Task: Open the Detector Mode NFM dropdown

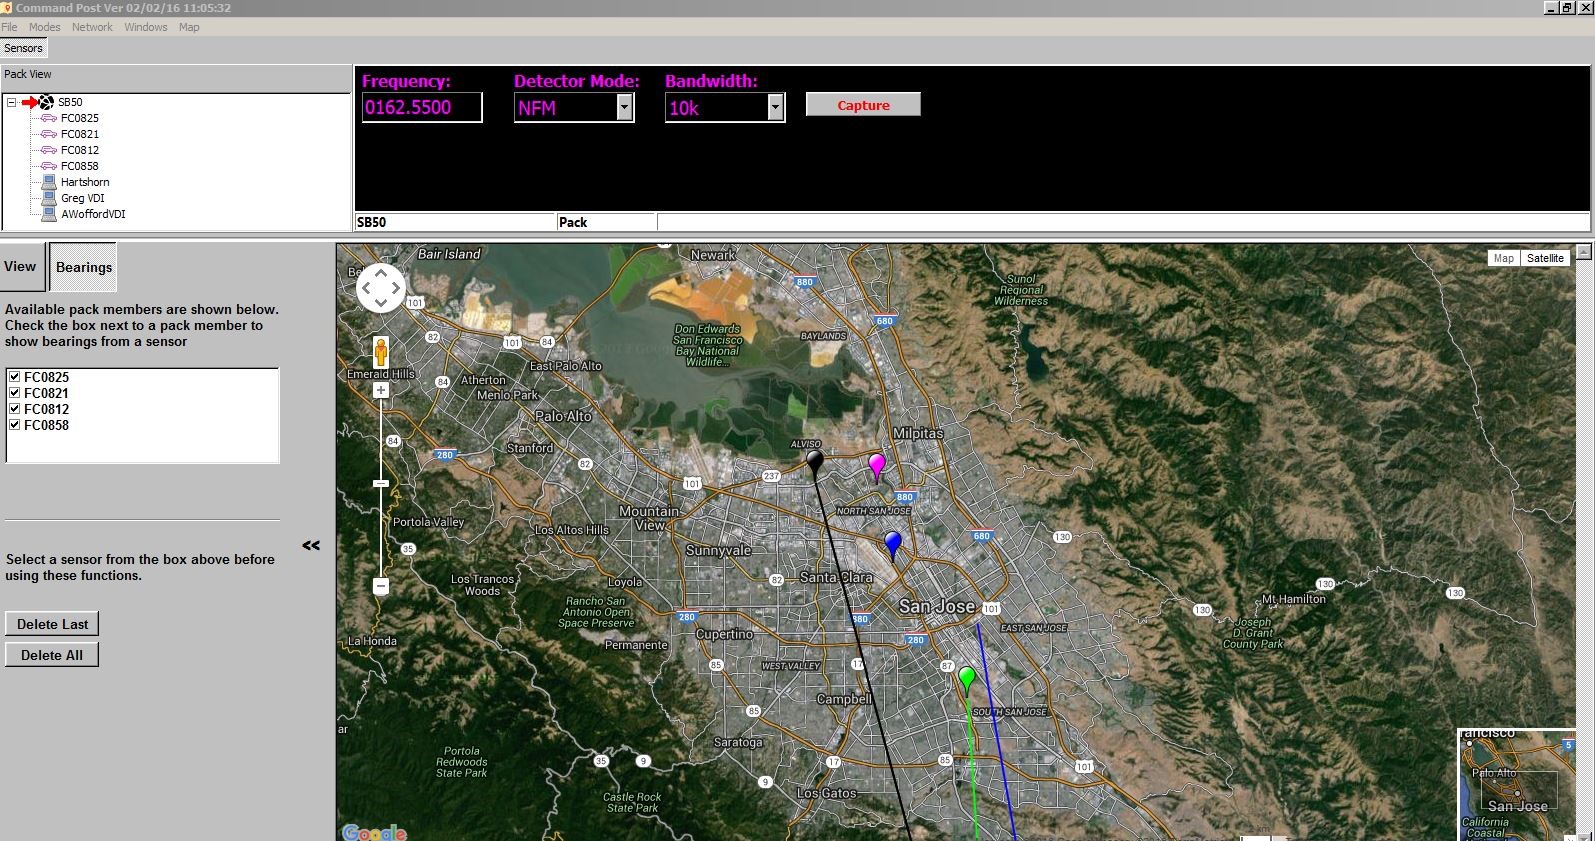Action: [625, 107]
